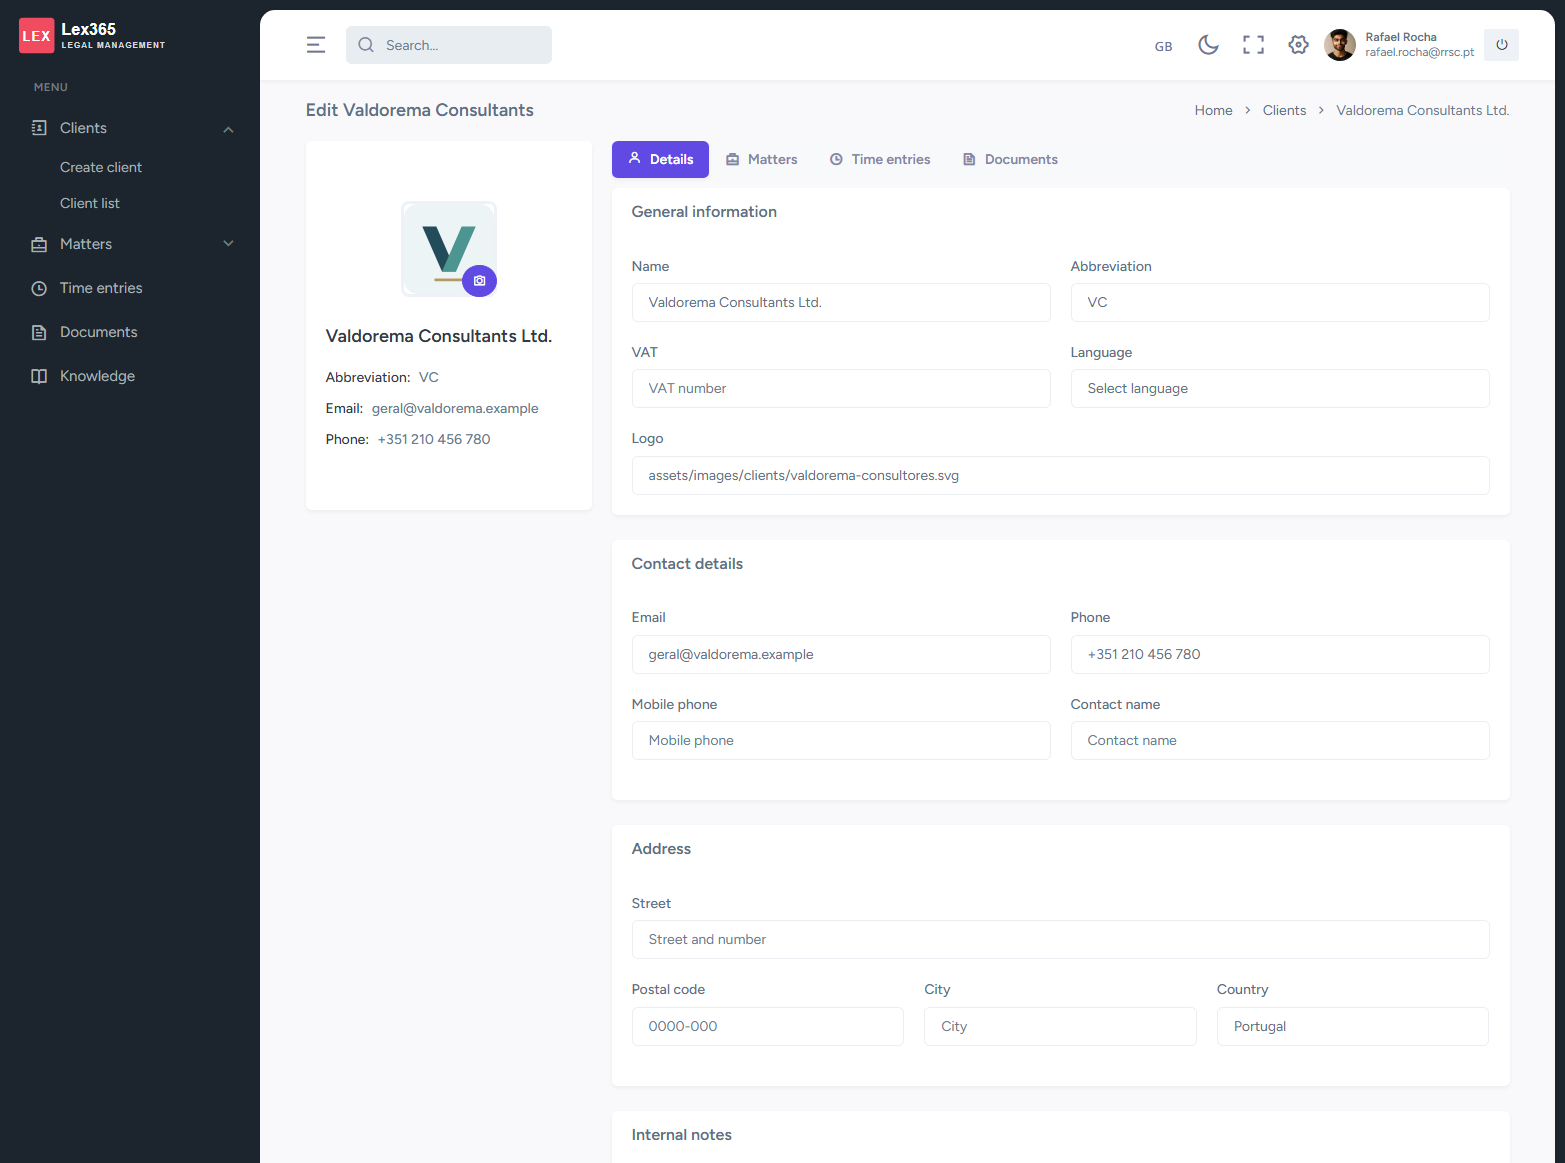This screenshot has width=1565, height=1163.
Task: Follow the Clients breadcrumb link
Action: point(1284,110)
